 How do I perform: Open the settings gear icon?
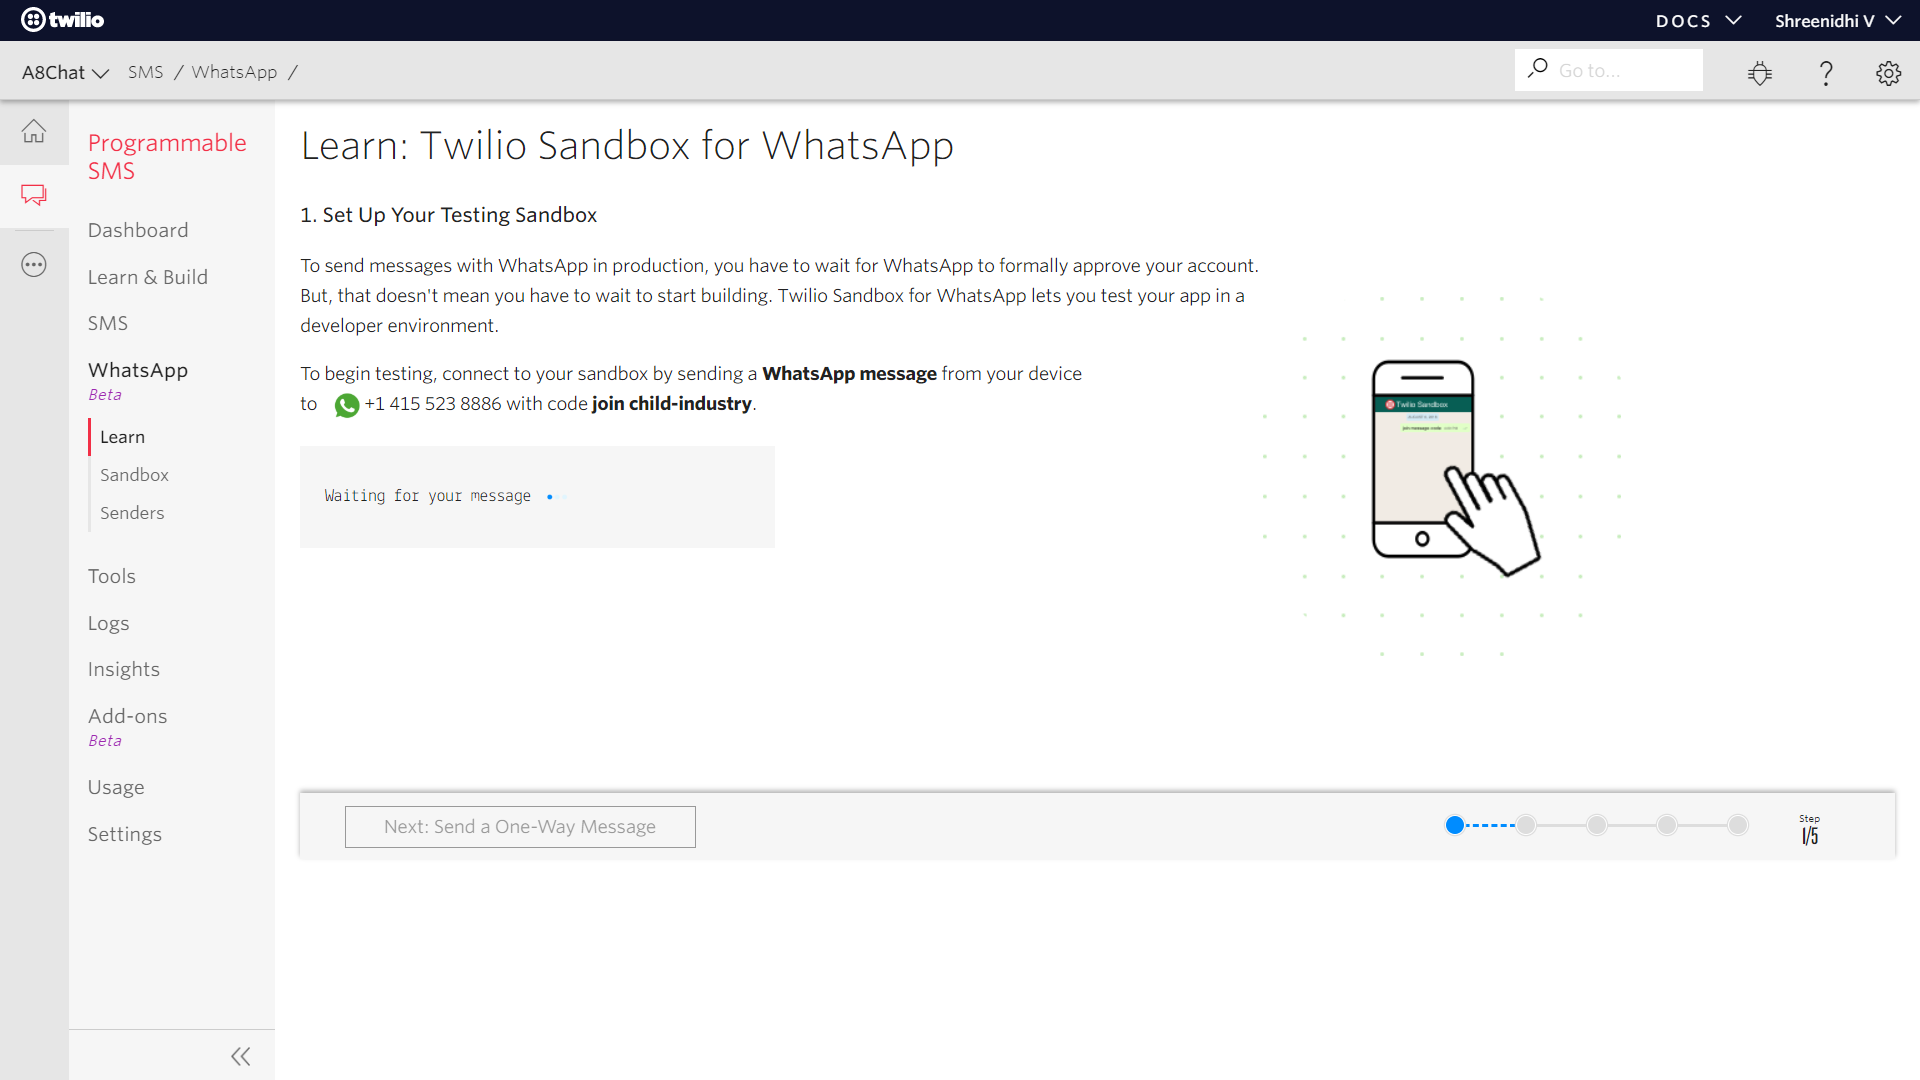pos(1888,73)
